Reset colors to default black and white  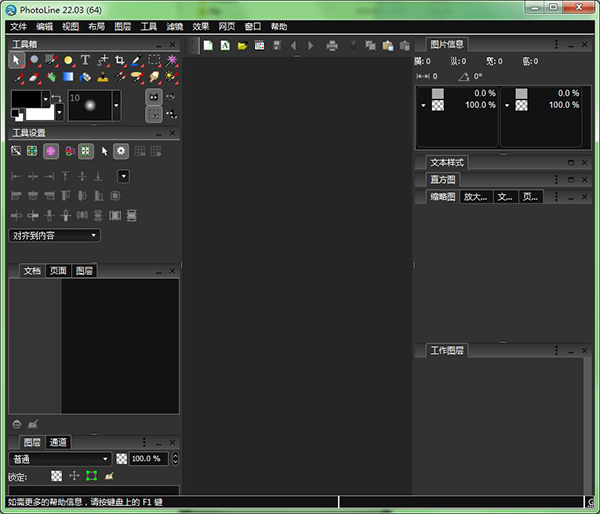pyautogui.click(x=16, y=114)
